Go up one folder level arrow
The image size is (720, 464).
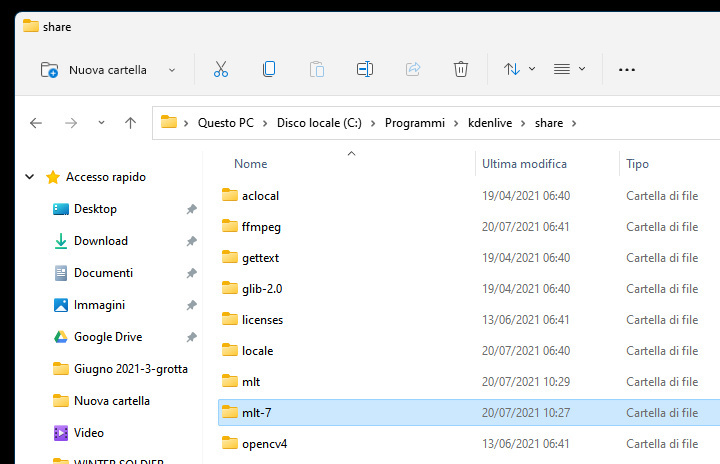[x=130, y=123]
